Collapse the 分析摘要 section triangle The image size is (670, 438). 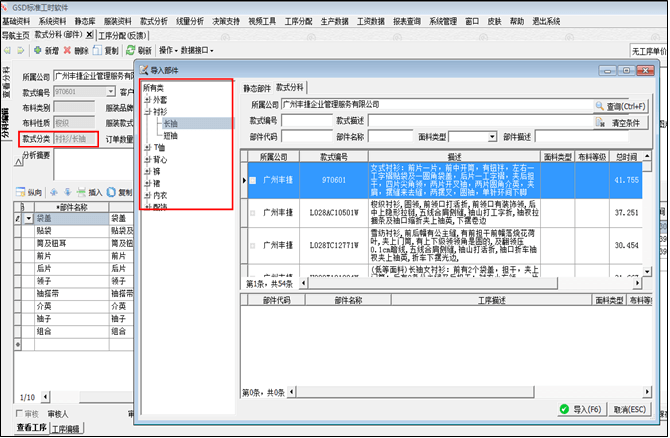[18, 162]
